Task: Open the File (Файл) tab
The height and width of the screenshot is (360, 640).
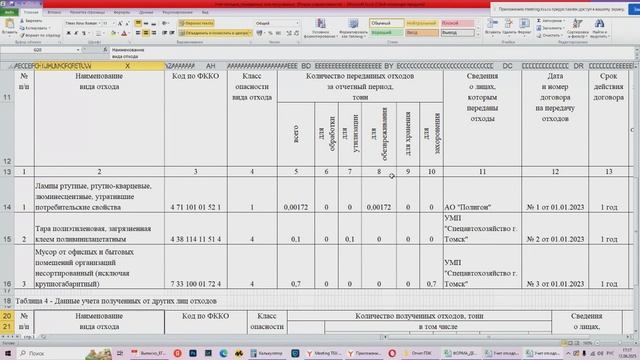Action: coord(9,12)
